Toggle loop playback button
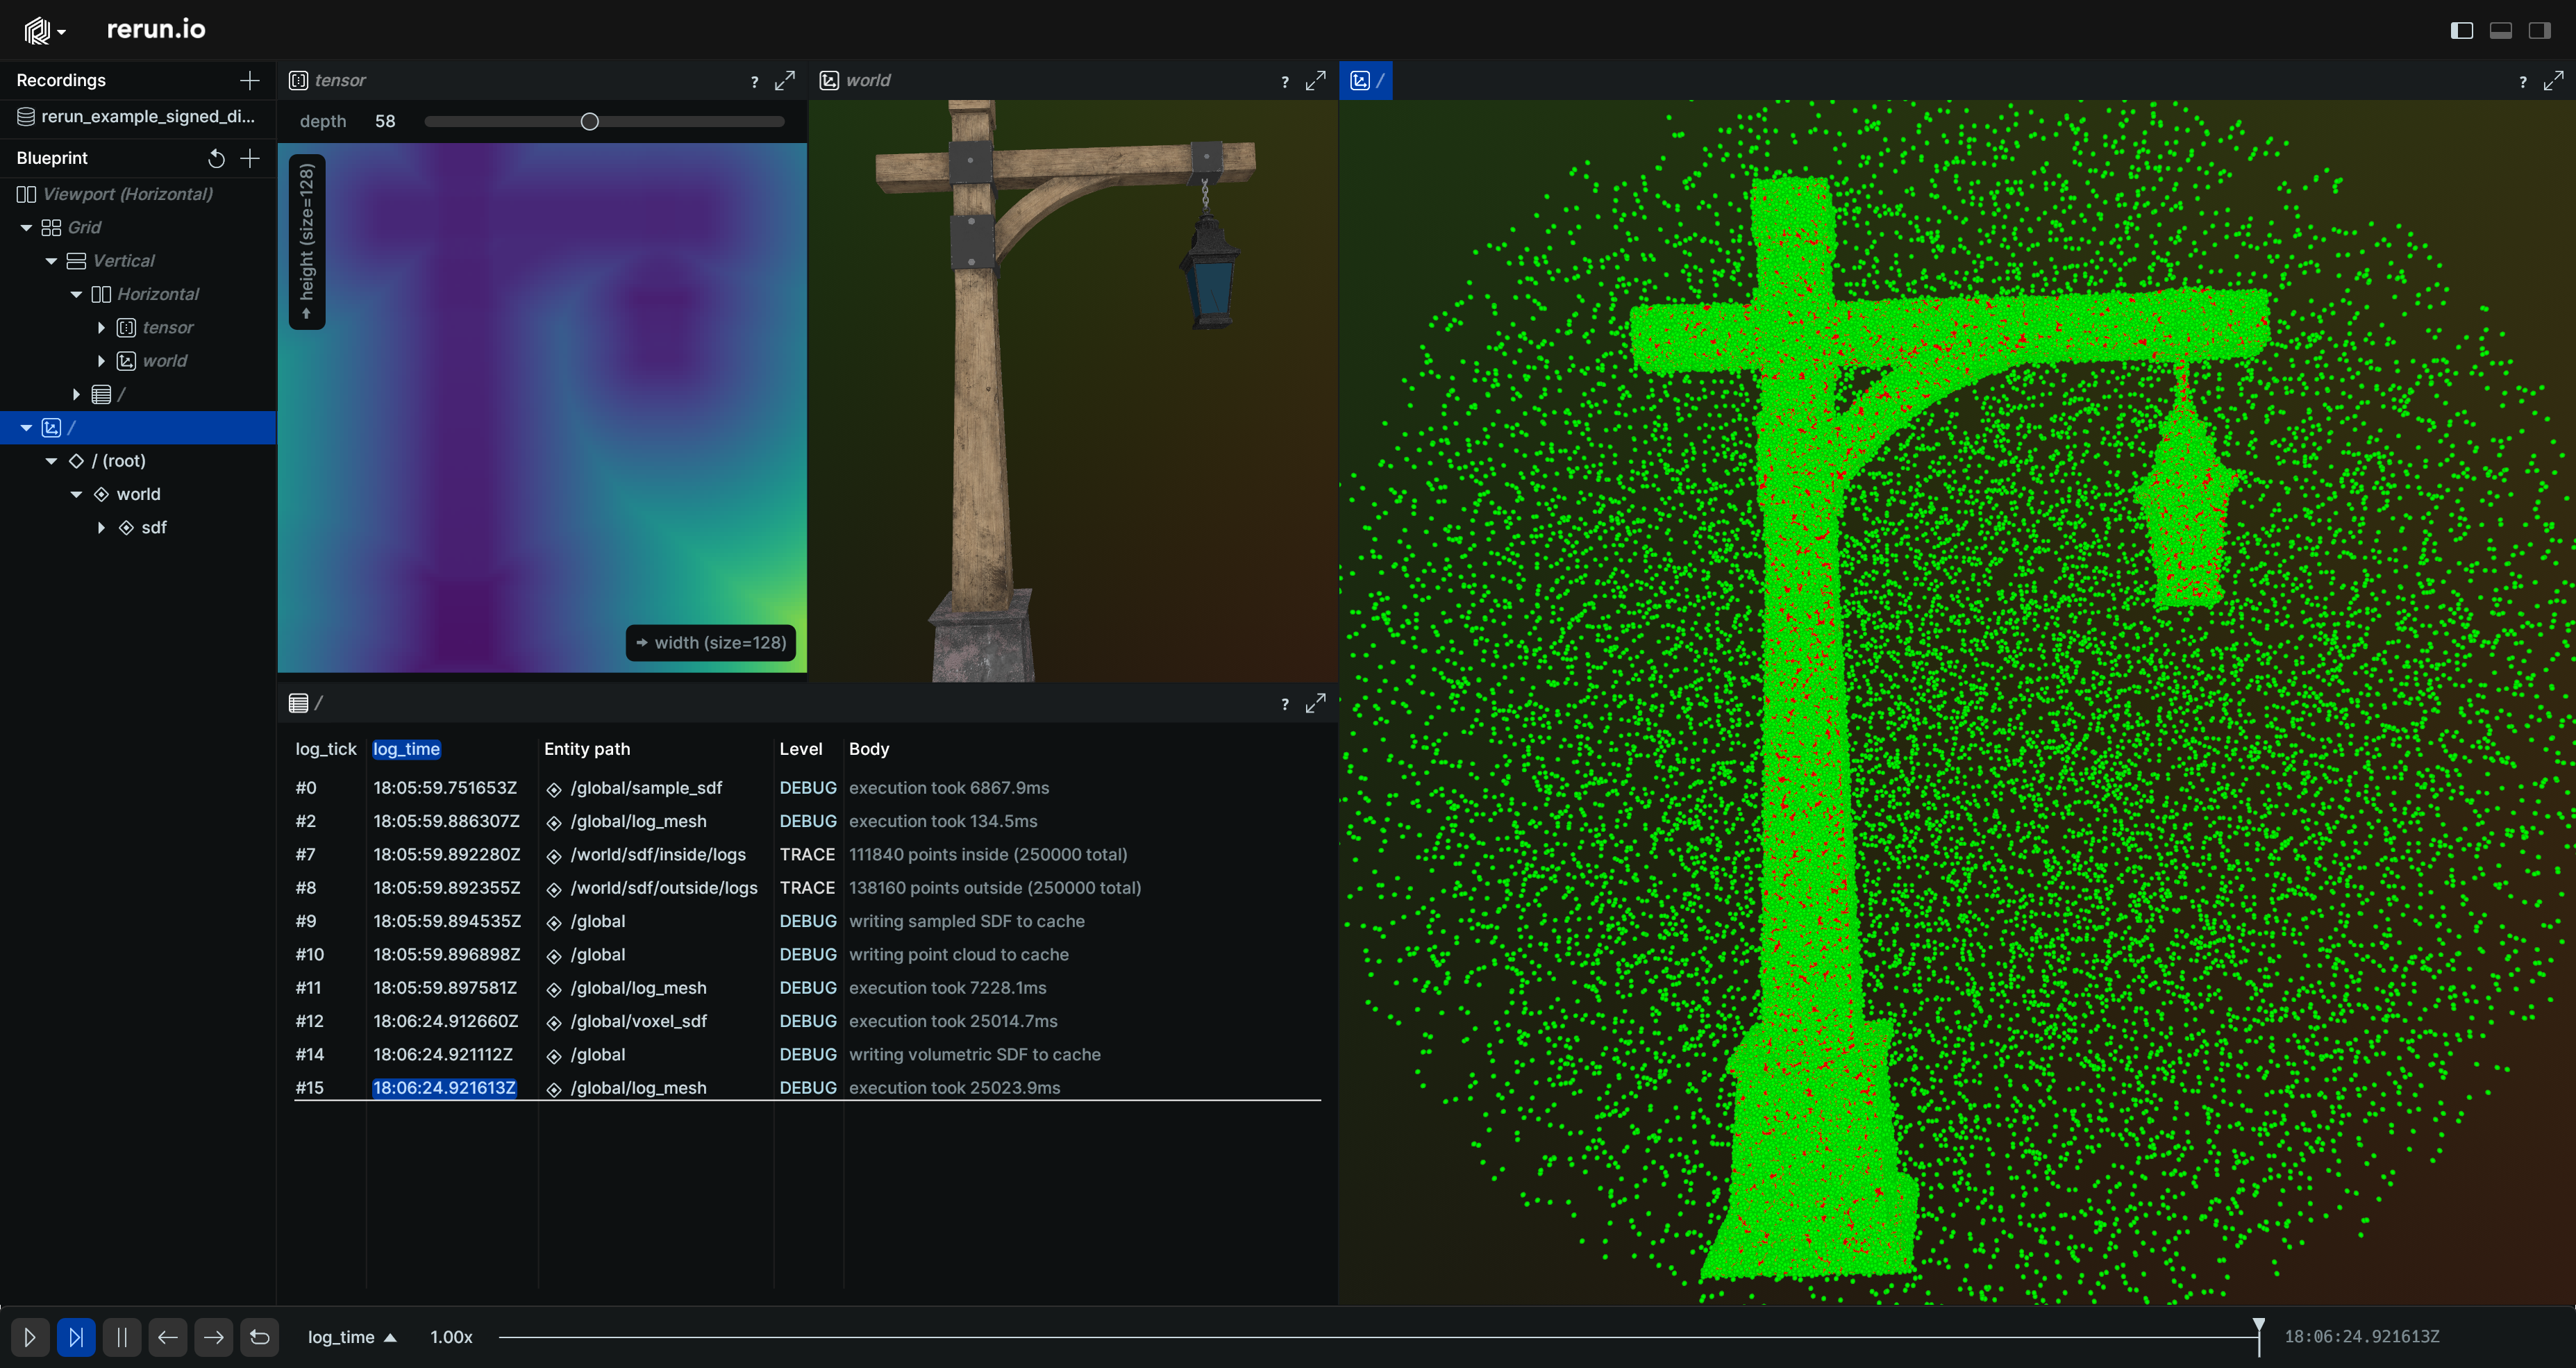The width and height of the screenshot is (2576, 1368). pos(260,1337)
